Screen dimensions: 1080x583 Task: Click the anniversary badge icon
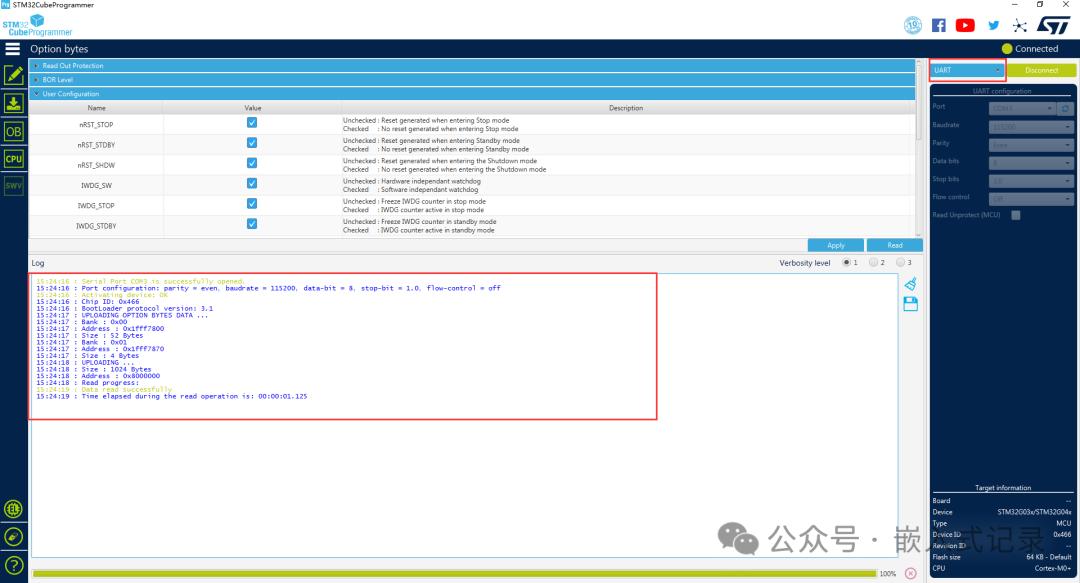point(913,25)
